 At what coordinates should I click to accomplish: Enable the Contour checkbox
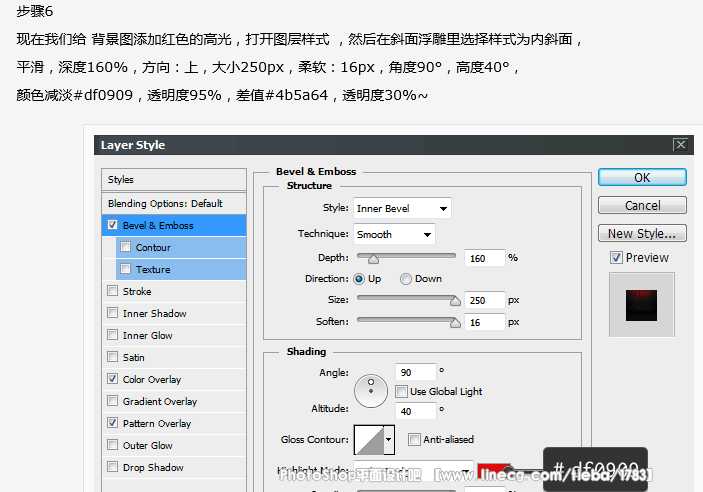coord(125,248)
